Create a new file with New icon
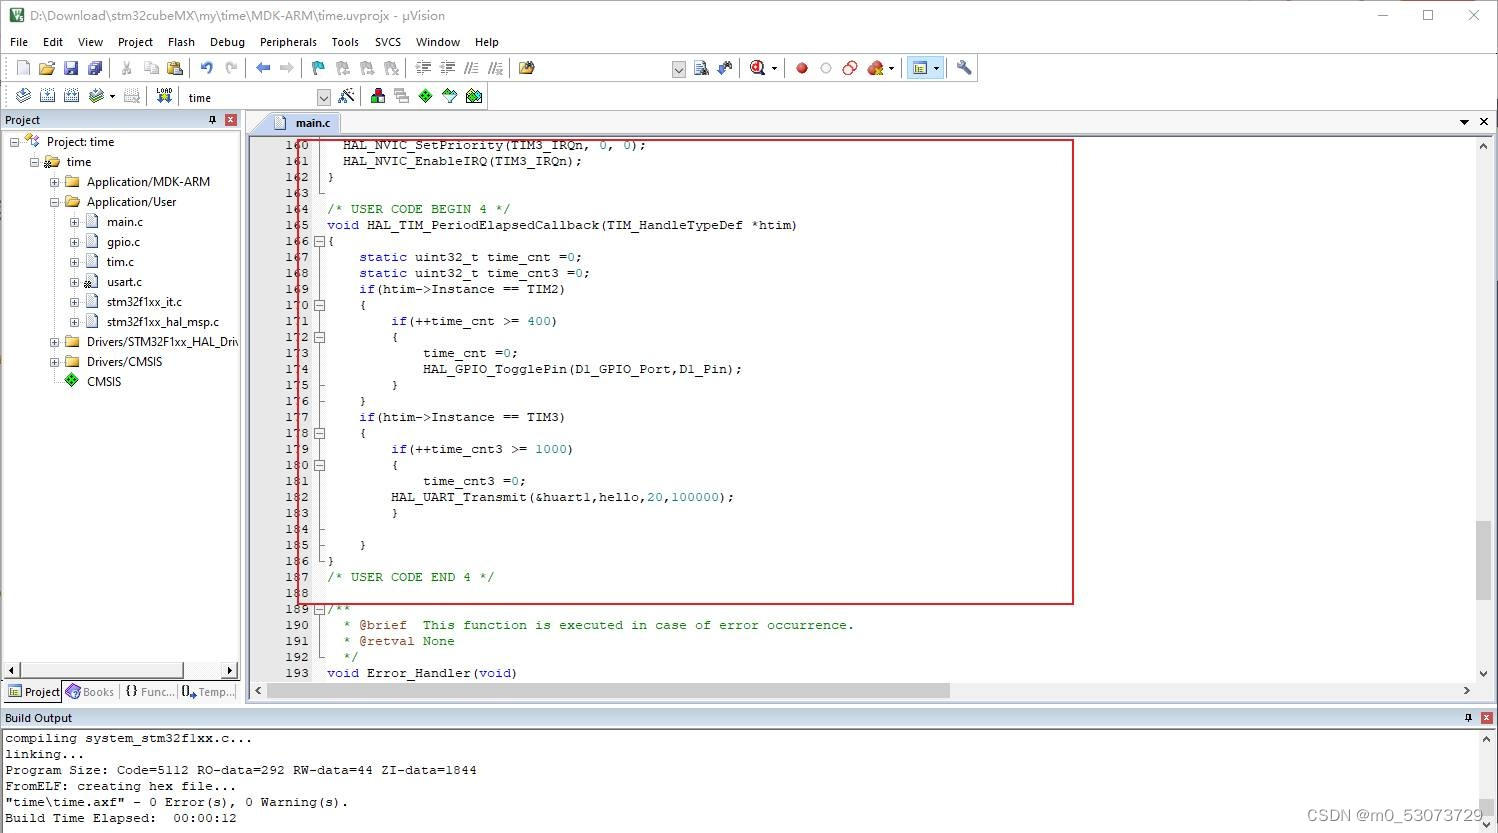 (23, 68)
